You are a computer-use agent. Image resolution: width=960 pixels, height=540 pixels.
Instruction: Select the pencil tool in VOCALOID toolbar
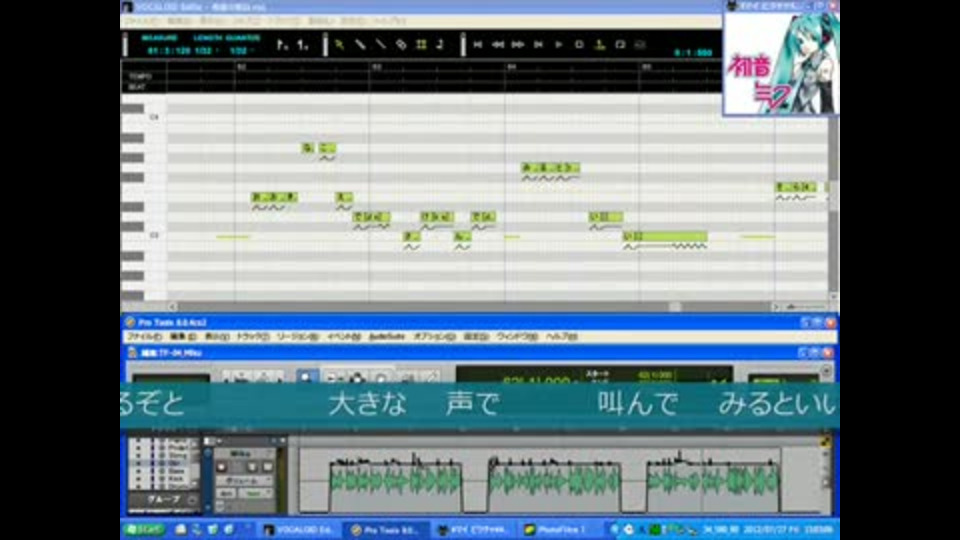tap(360, 45)
